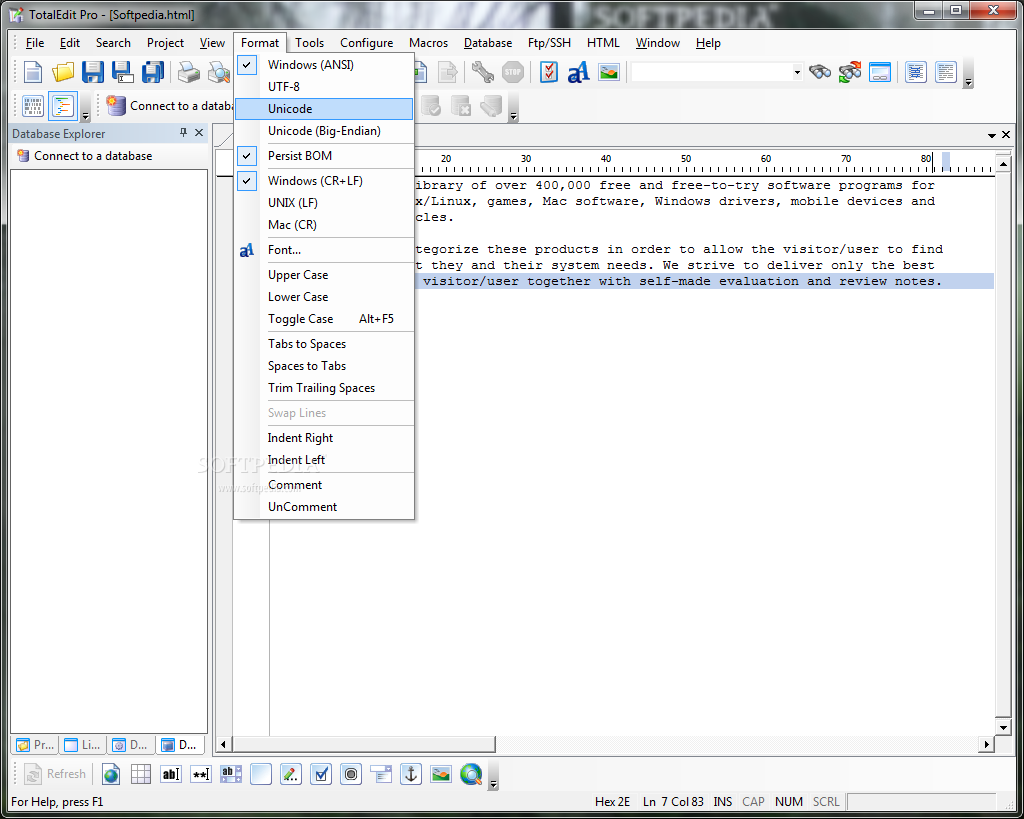Choose Trim Trailing Spaces
Image resolution: width=1024 pixels, height=819 pixels.
point(324,388)
